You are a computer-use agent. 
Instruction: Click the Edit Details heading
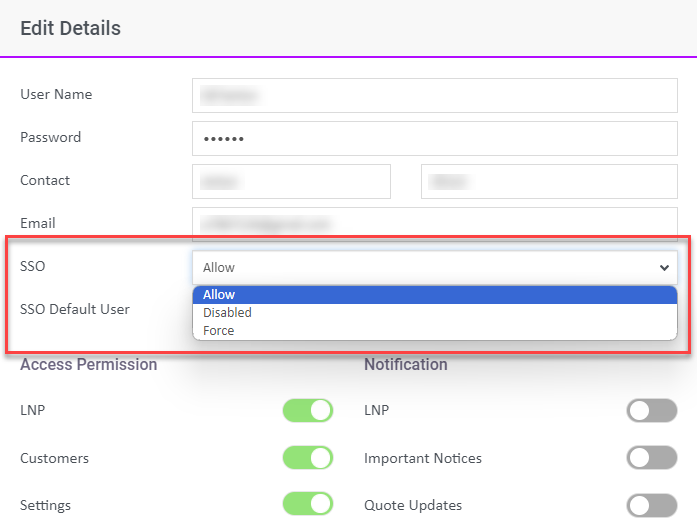(70, 28)
